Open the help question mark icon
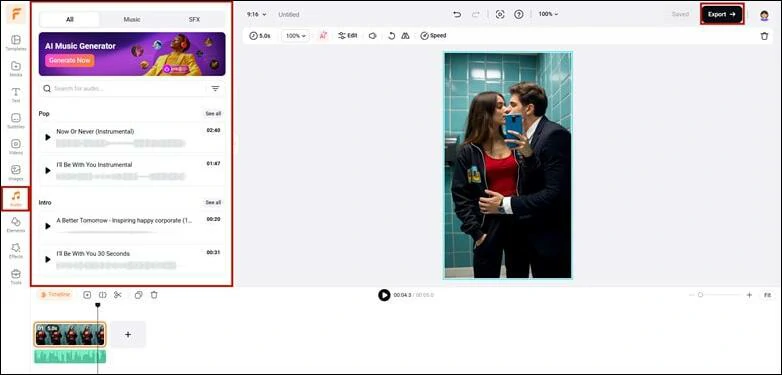 (x=519, y=14)
